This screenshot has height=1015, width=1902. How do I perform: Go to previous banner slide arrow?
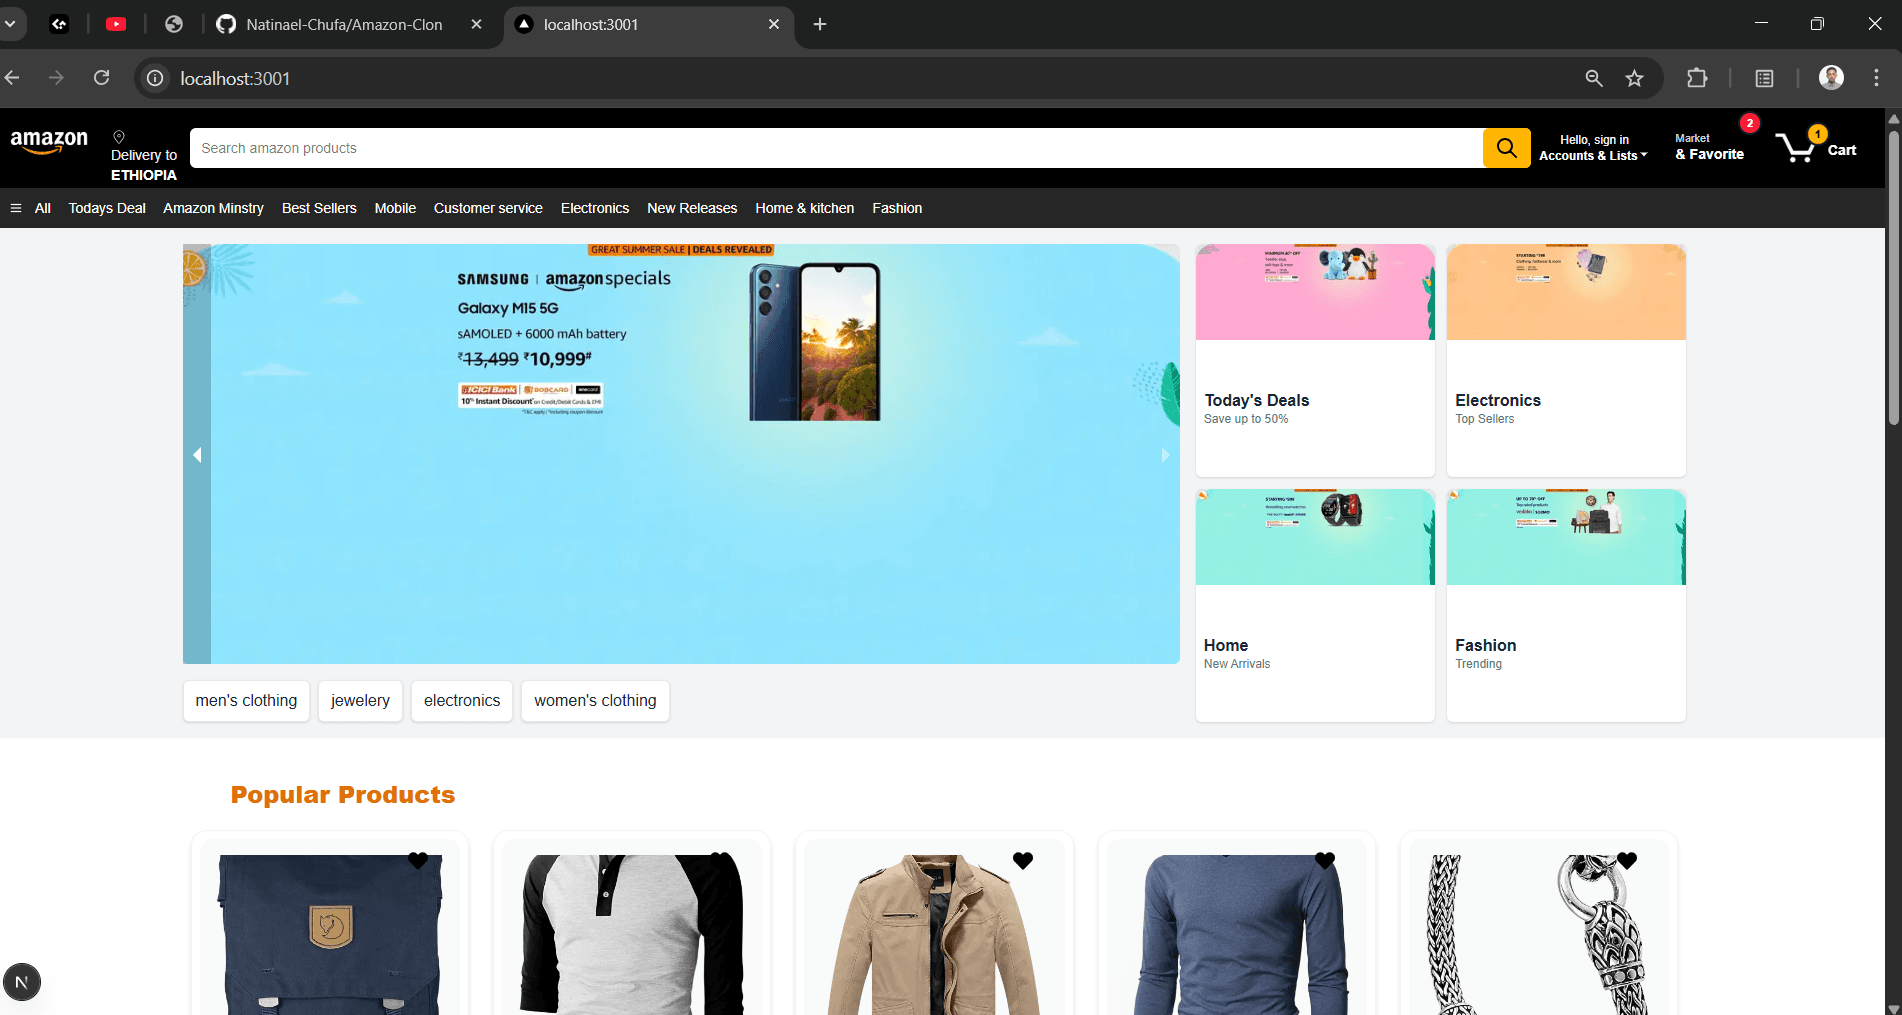(197, 455)
